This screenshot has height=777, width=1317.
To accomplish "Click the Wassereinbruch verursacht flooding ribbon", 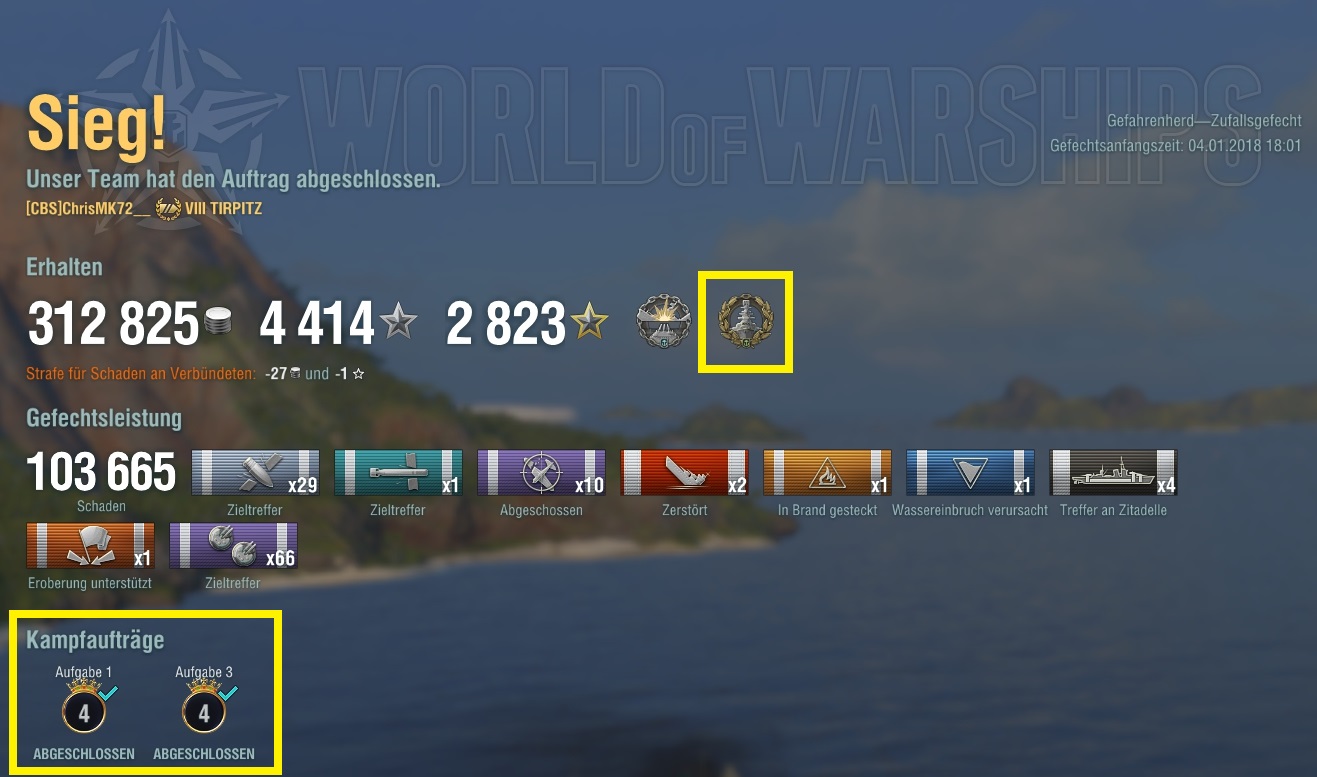I will [x=970, y=473].
